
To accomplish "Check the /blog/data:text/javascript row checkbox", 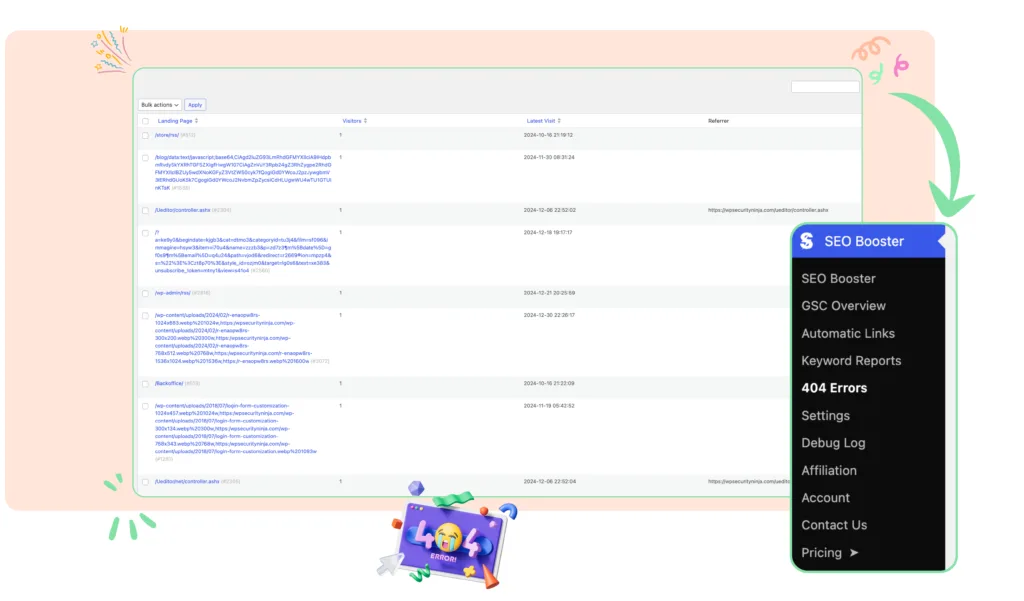I will coord(146,157).
